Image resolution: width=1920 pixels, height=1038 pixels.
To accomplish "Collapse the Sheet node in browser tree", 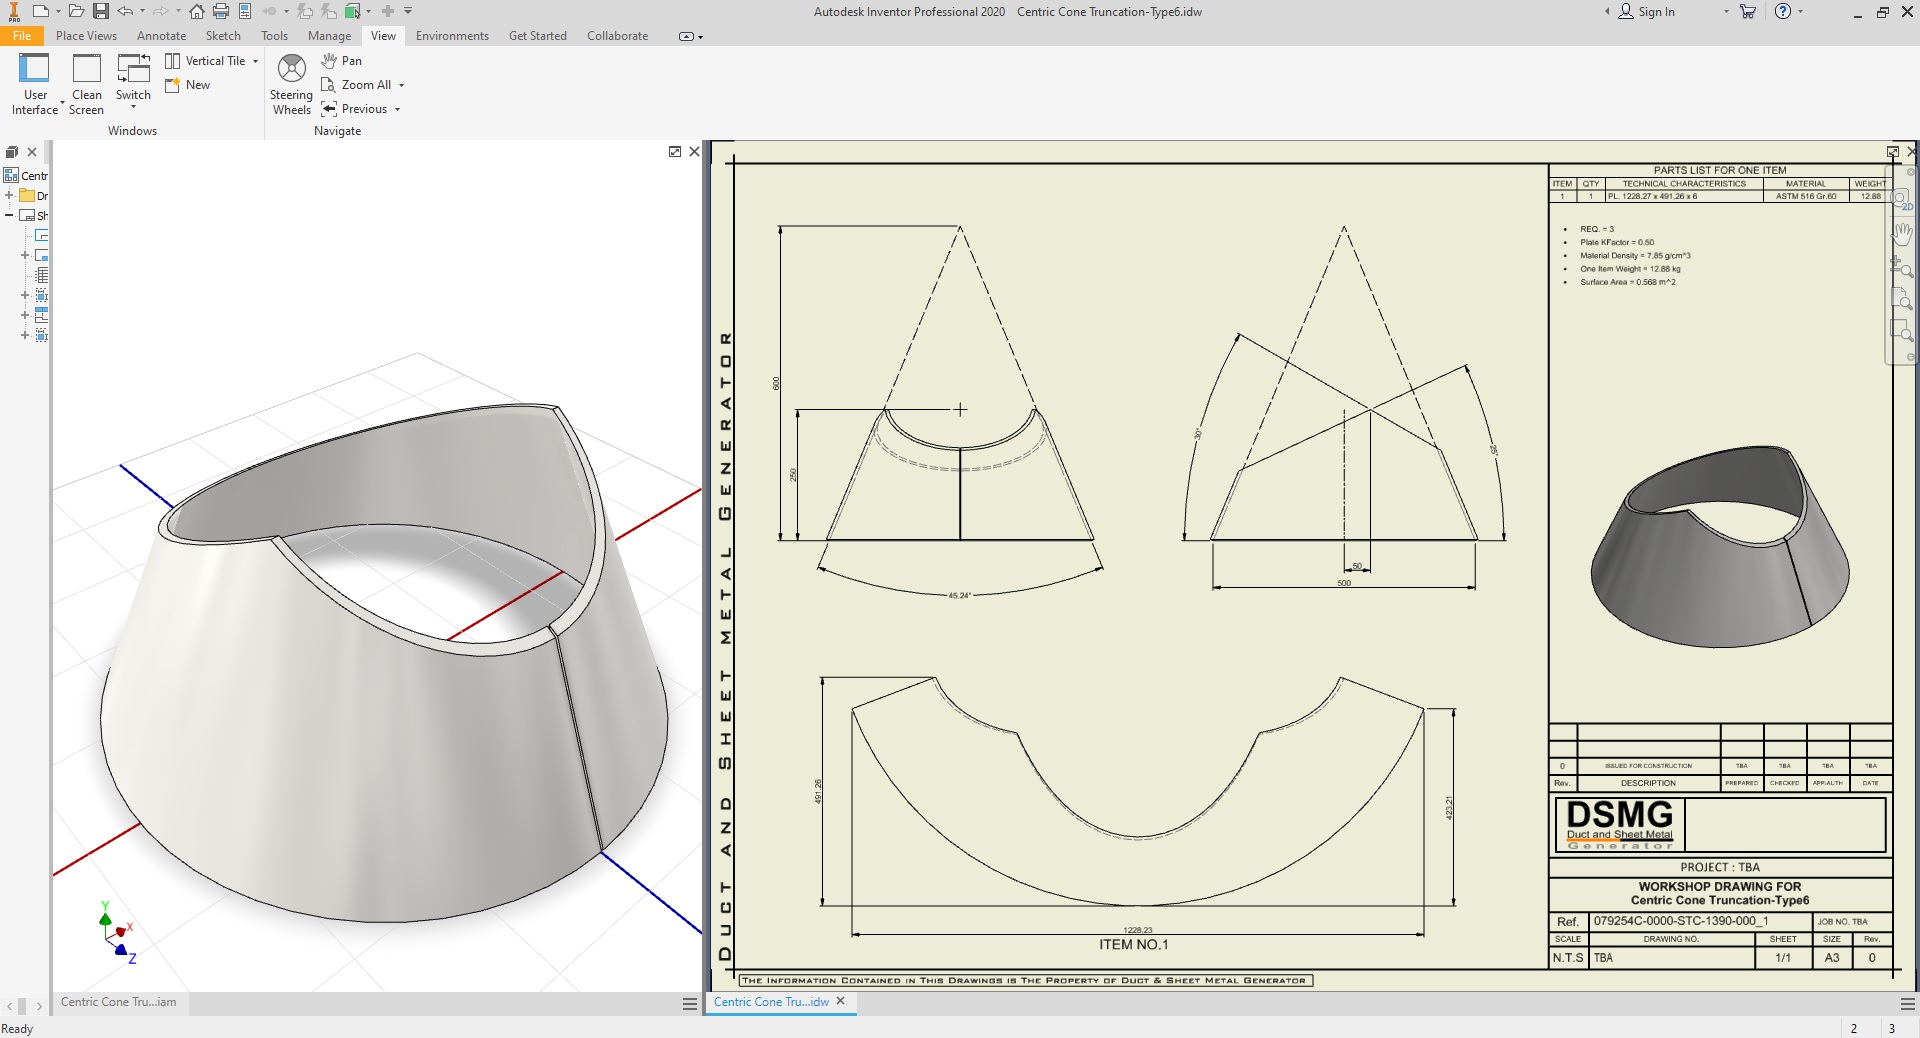I will tap(9, 215).
